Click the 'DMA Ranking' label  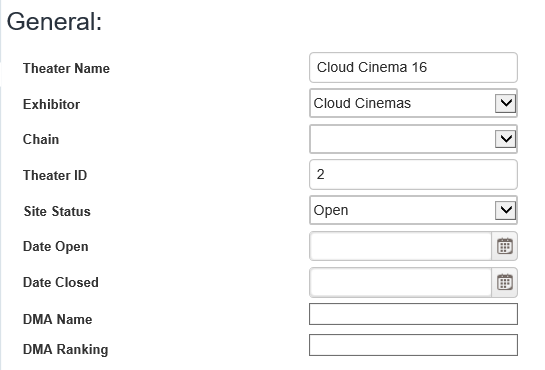coord(66,350)
